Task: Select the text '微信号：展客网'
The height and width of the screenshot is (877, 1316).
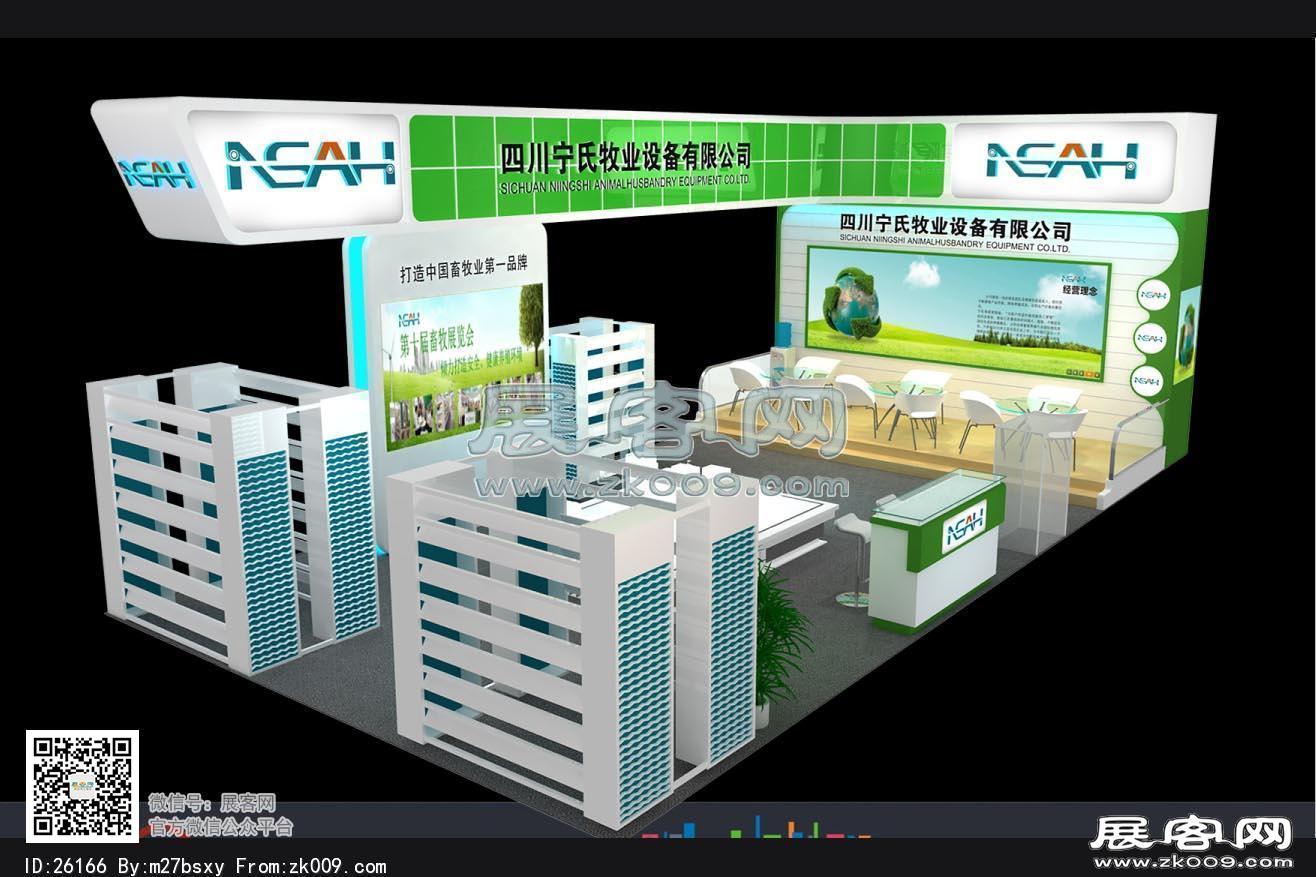Action: (212, 803)
